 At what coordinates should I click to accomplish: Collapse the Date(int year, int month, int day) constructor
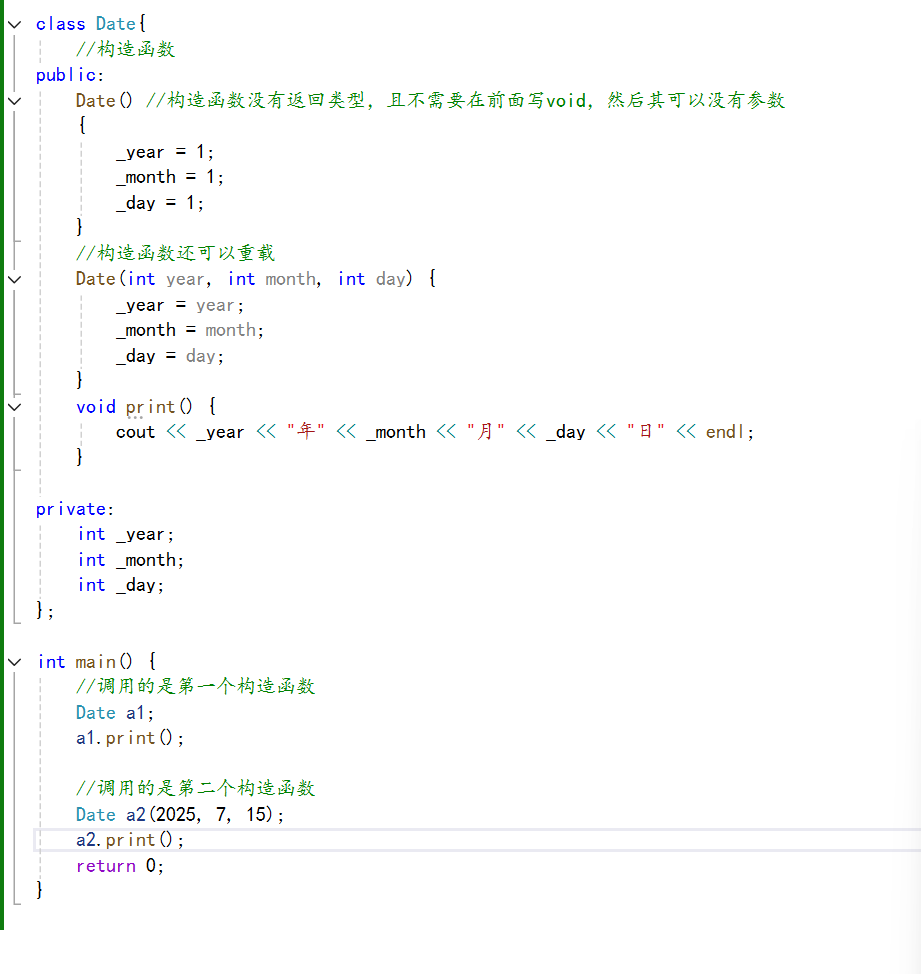point(14,279)
